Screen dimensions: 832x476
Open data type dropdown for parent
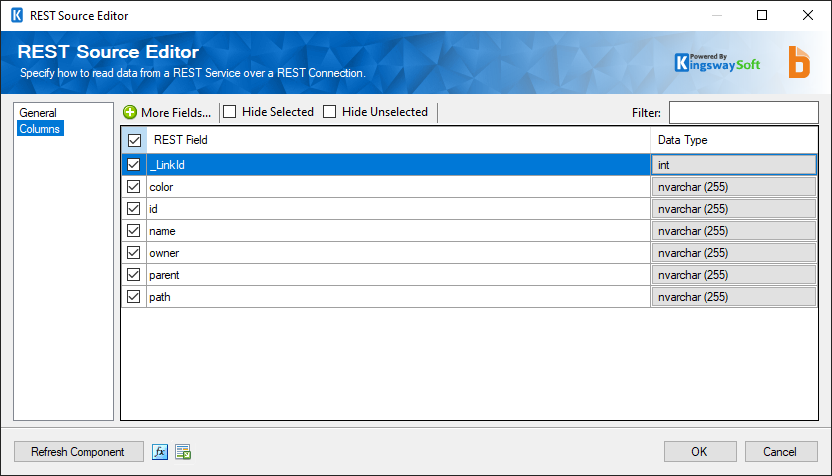(734, 275)
